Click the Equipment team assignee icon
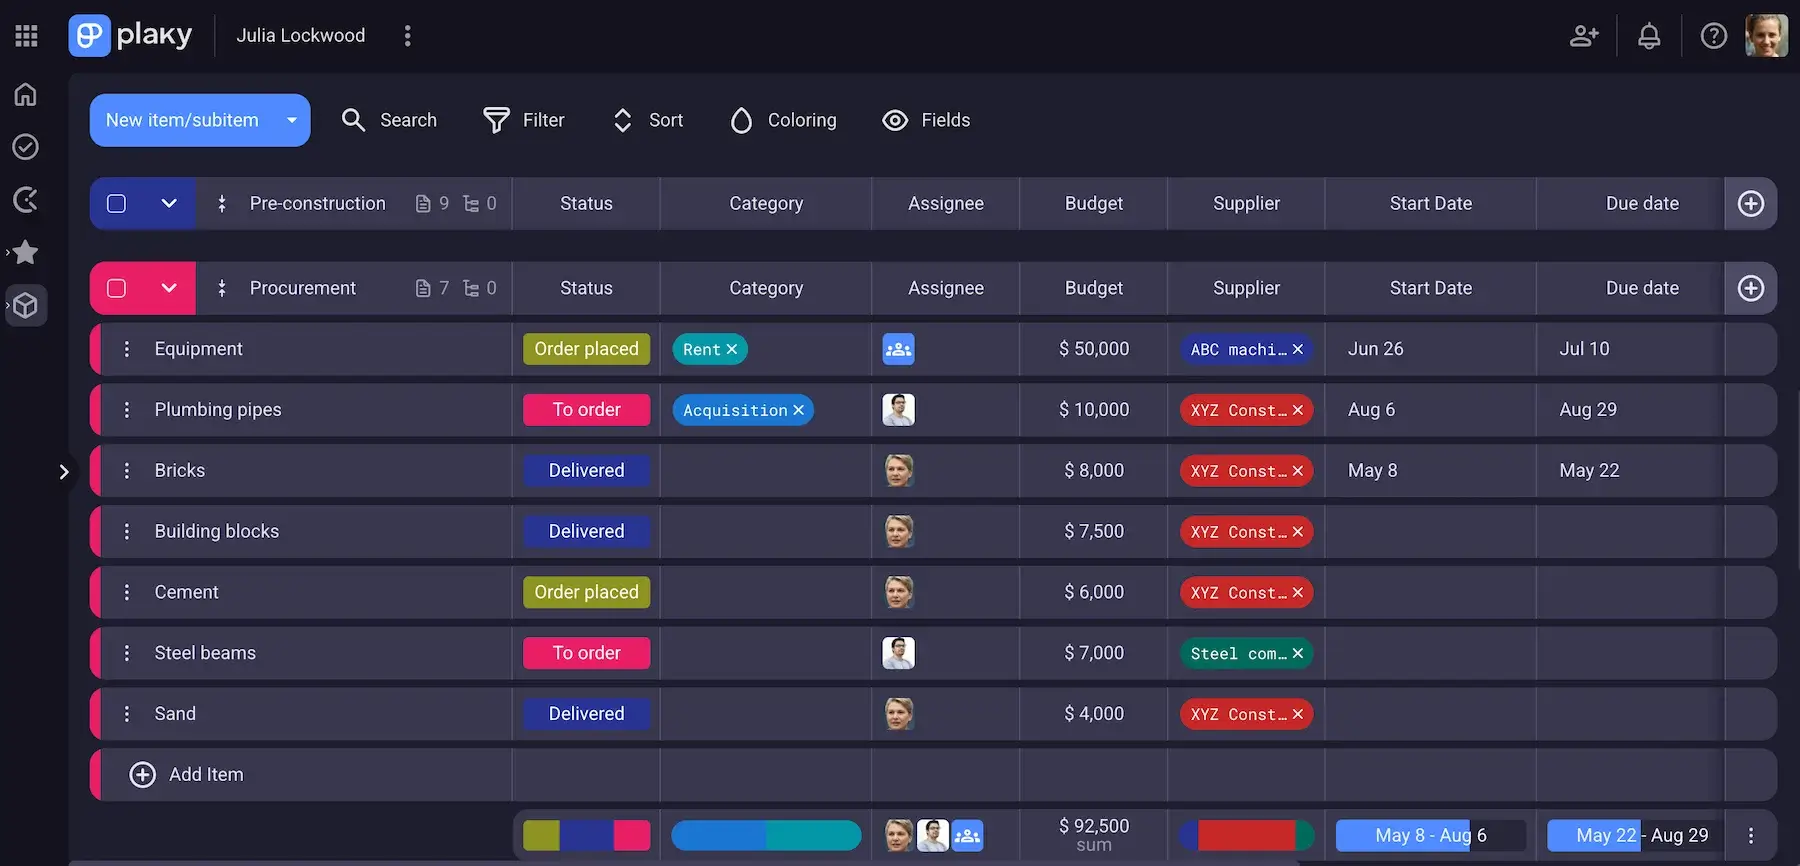 pyautogui.click(x=898, y=349)
